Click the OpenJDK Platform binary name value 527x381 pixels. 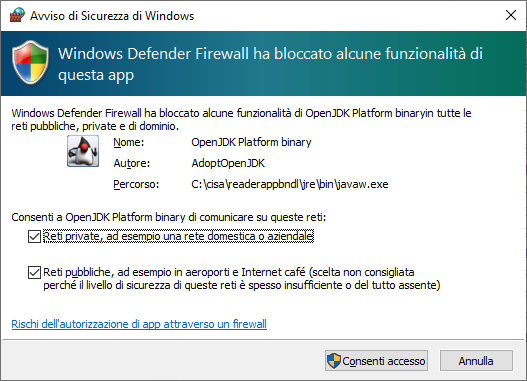tap(251, 142)
